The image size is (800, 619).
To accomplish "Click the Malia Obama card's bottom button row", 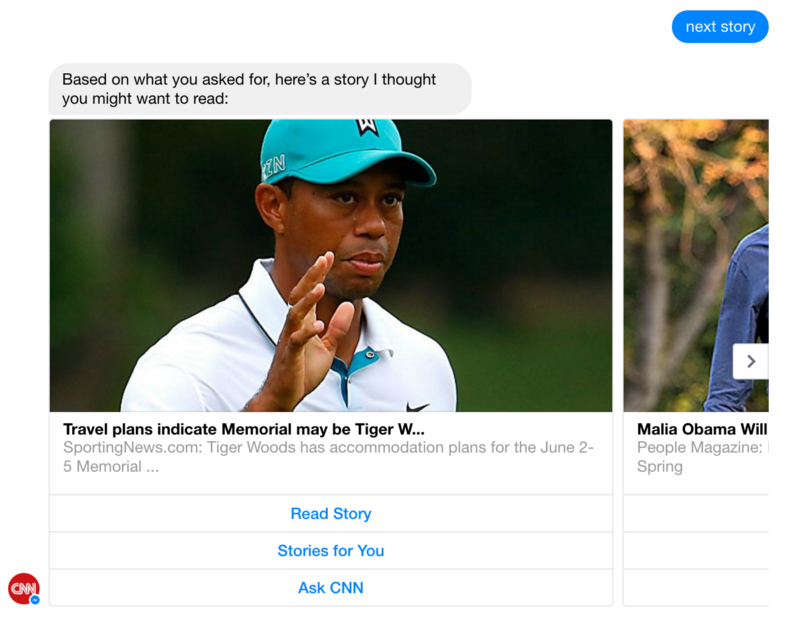I will pyautogui.click(x=696, y=588).
